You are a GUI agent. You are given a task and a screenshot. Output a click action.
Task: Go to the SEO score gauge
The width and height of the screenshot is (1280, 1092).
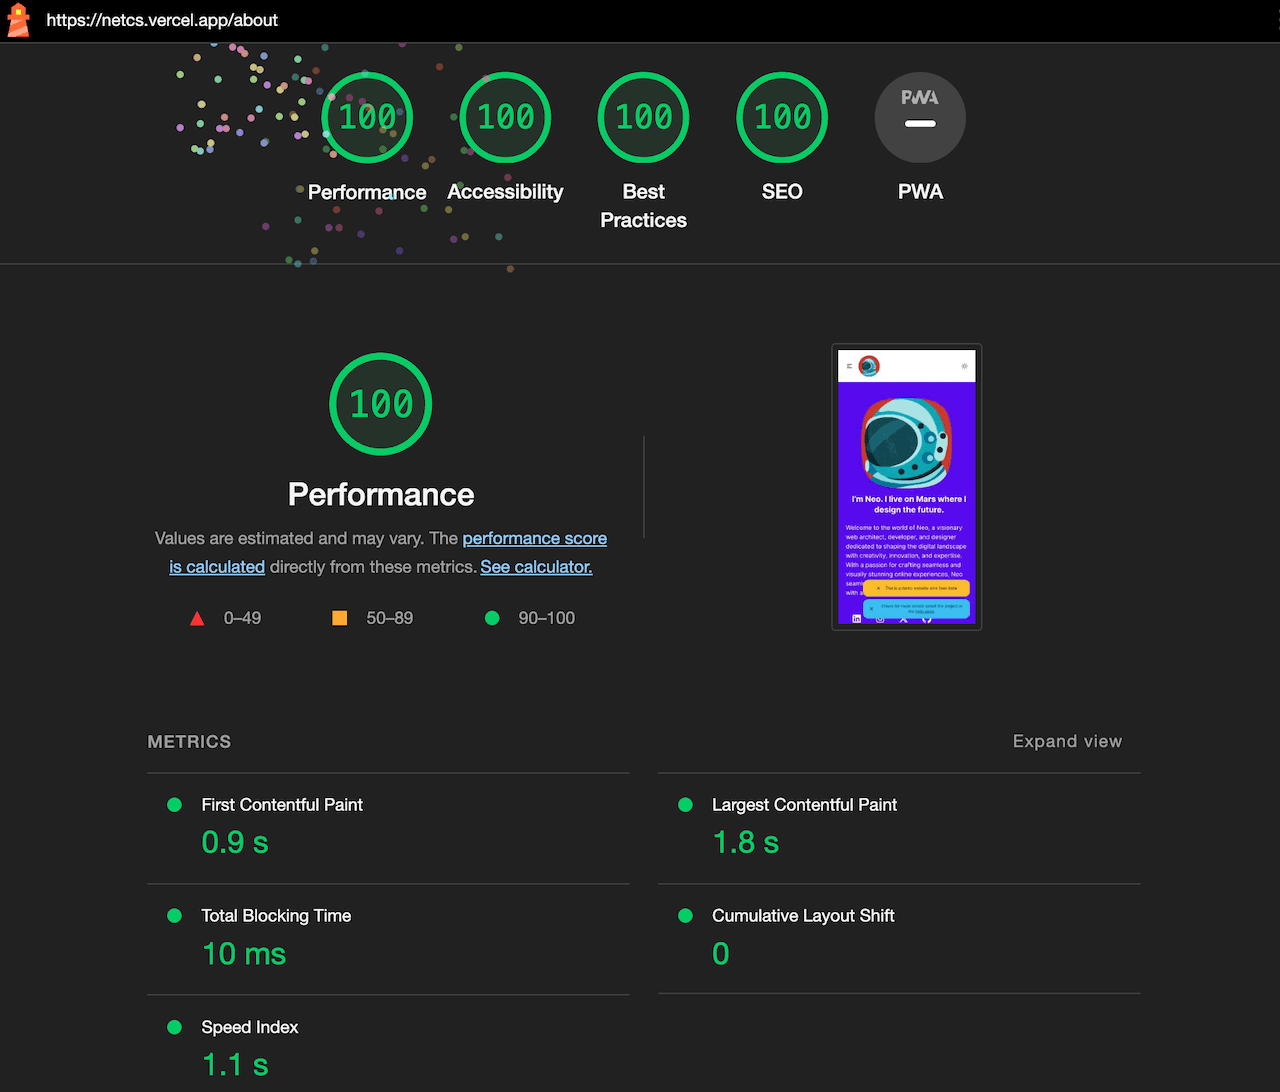[782, 118]
